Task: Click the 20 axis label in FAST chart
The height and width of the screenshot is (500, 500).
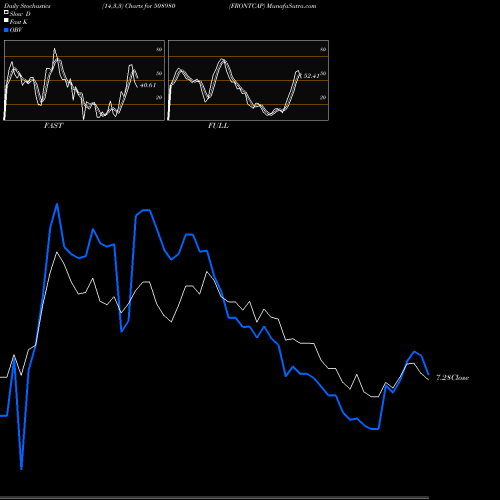Action: coord(159,97)
